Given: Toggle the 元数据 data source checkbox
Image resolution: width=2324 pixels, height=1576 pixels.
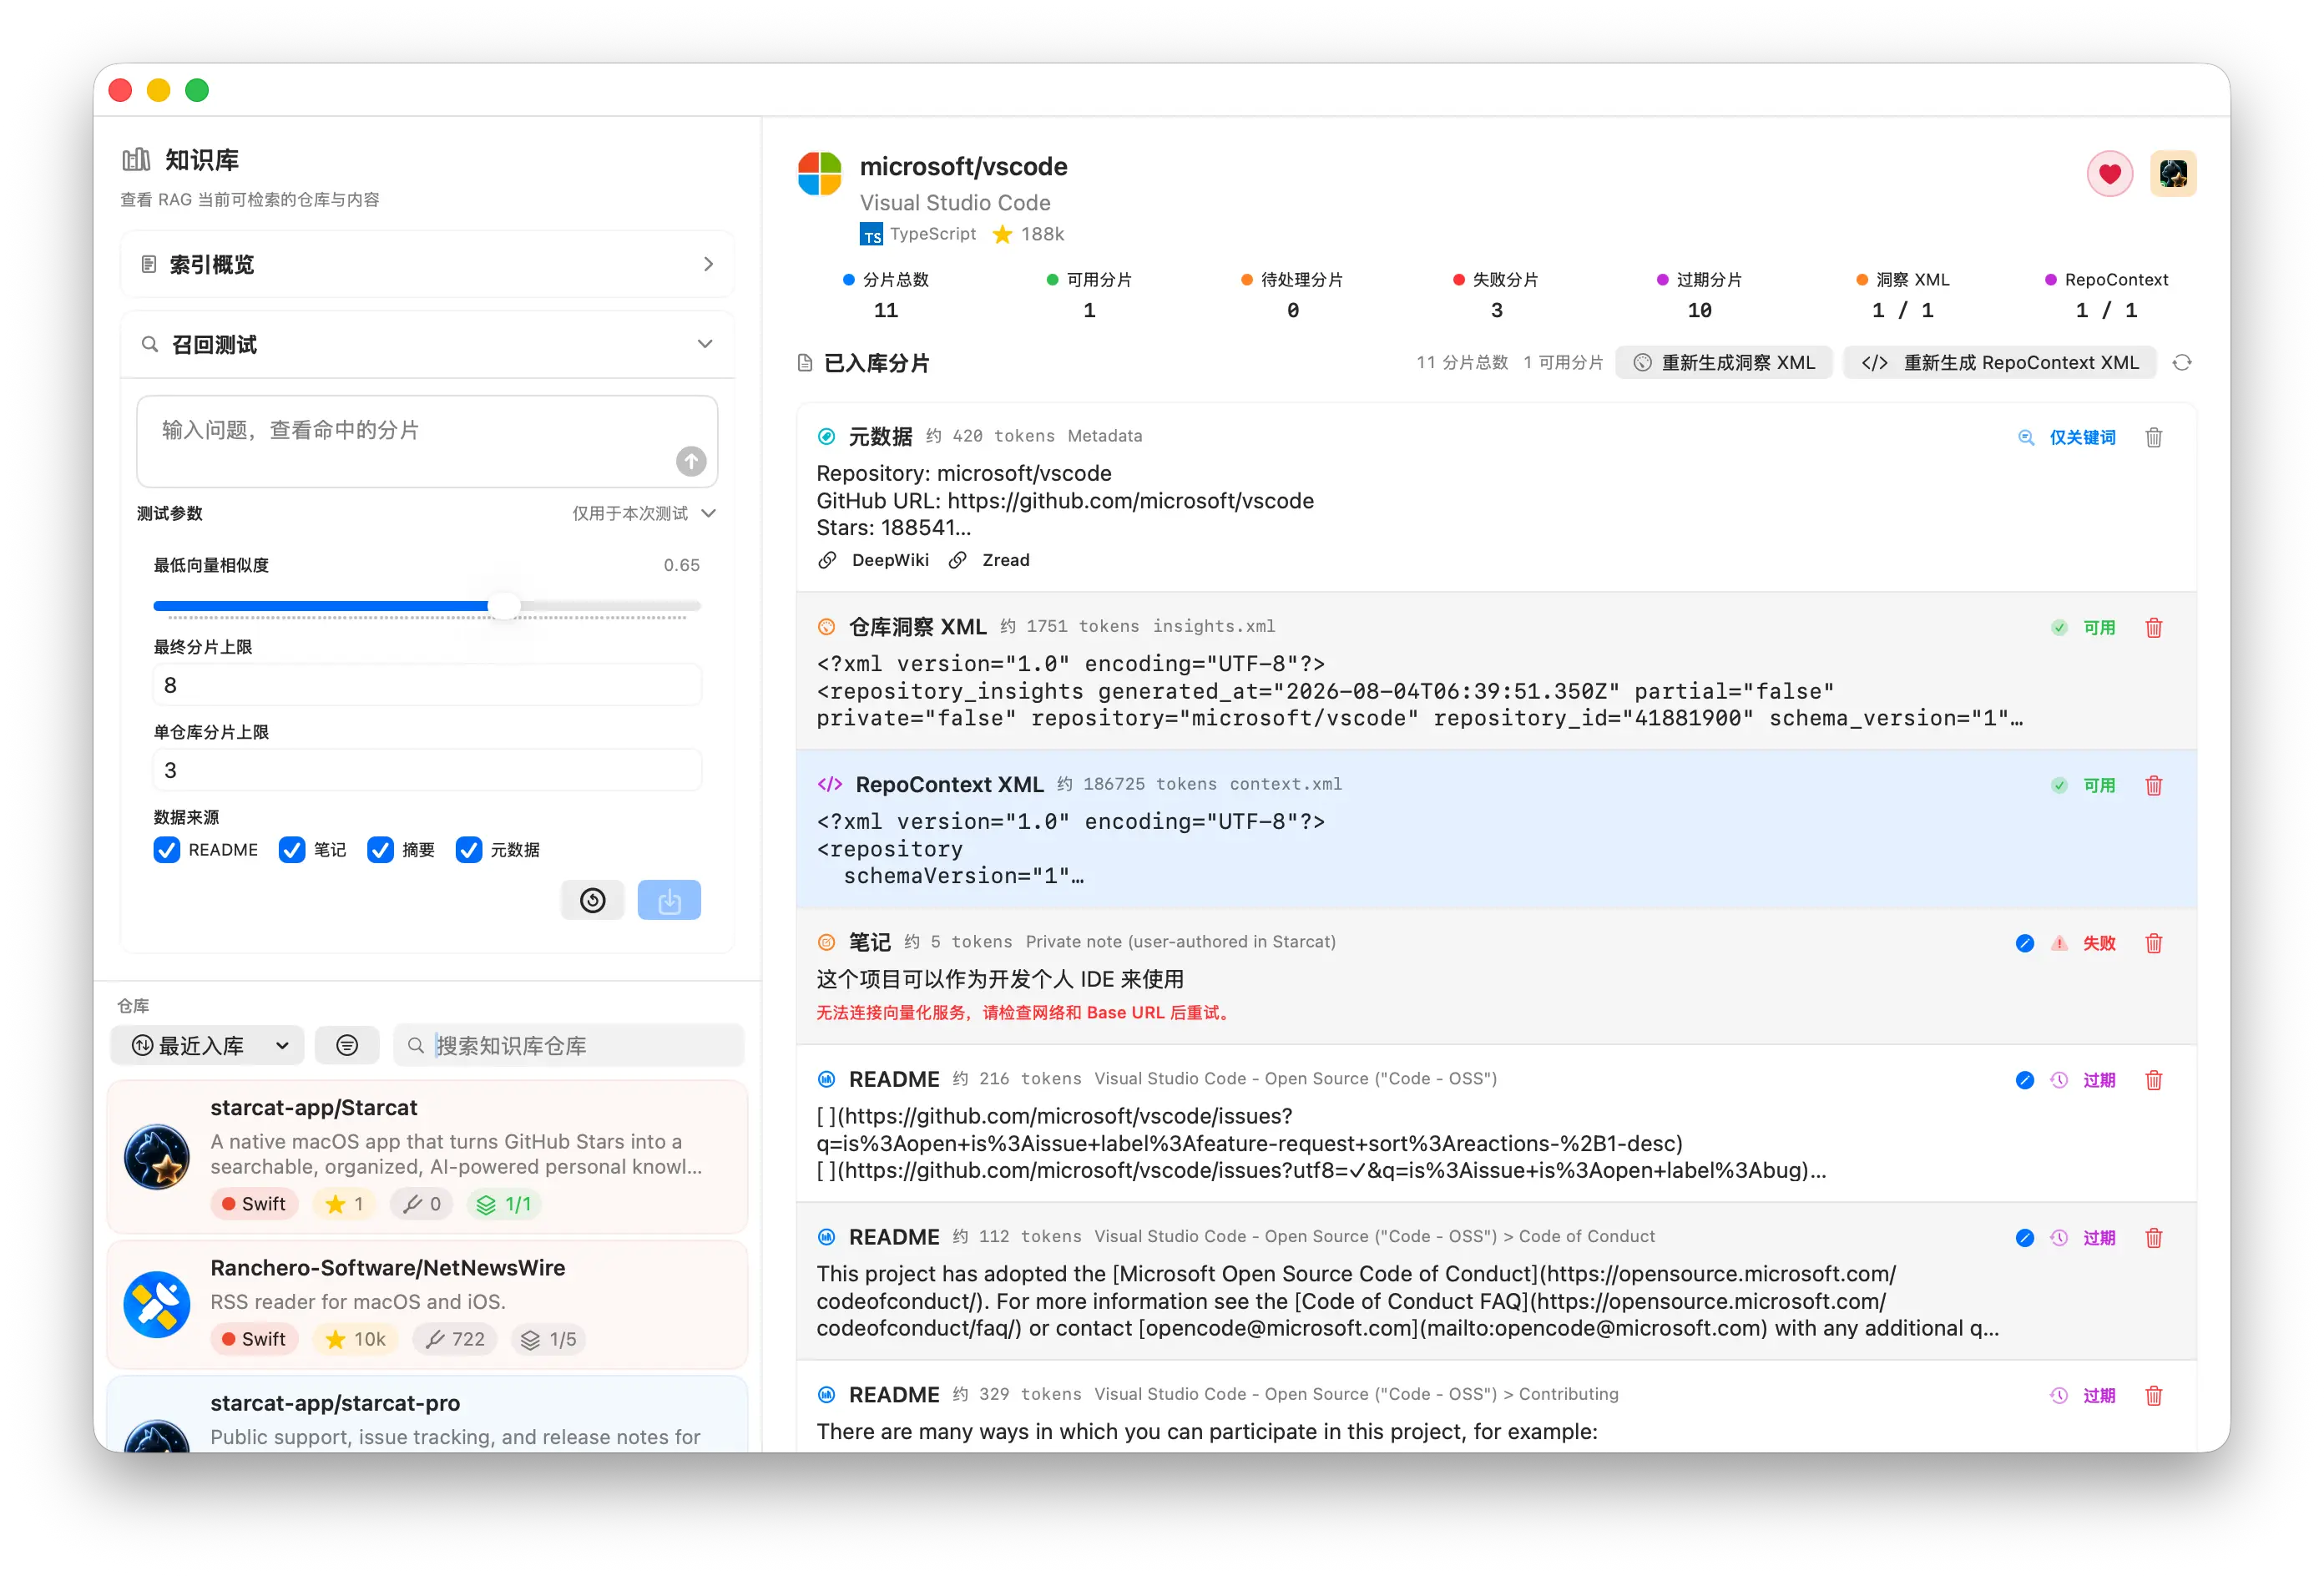Looking at the screenshot, I should 469,850.
